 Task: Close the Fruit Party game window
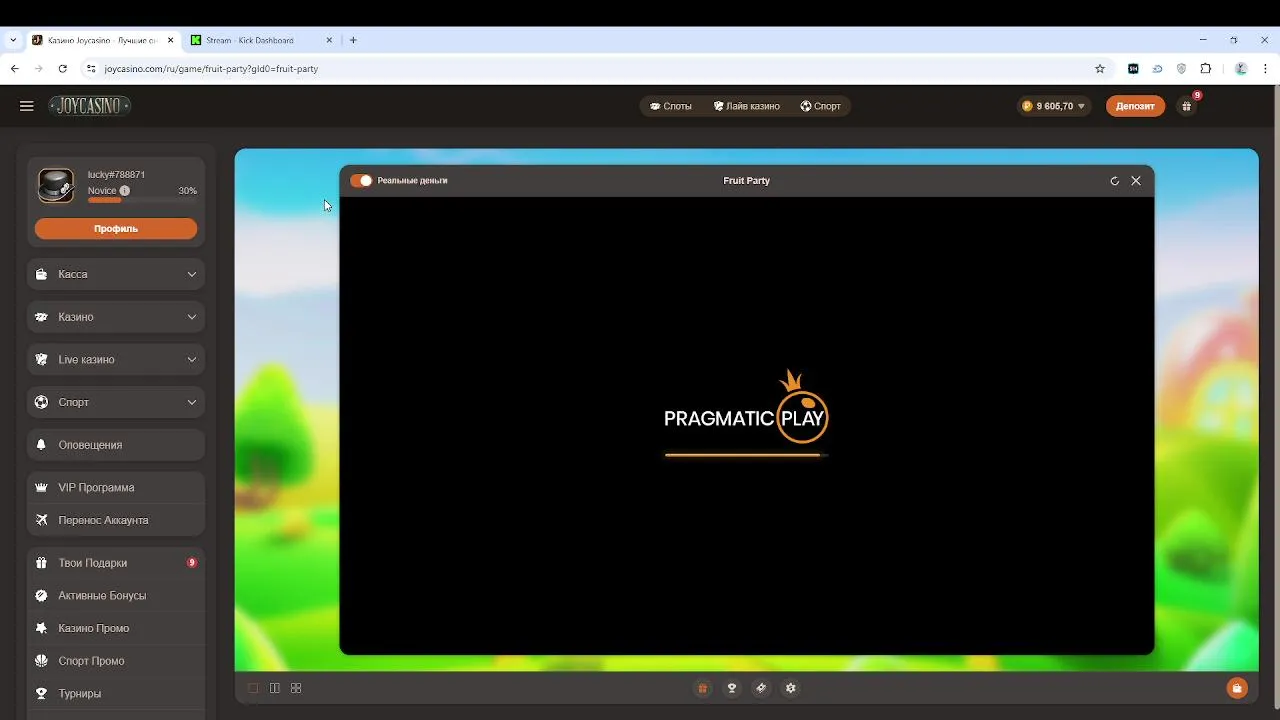[x=1136, y=181]
